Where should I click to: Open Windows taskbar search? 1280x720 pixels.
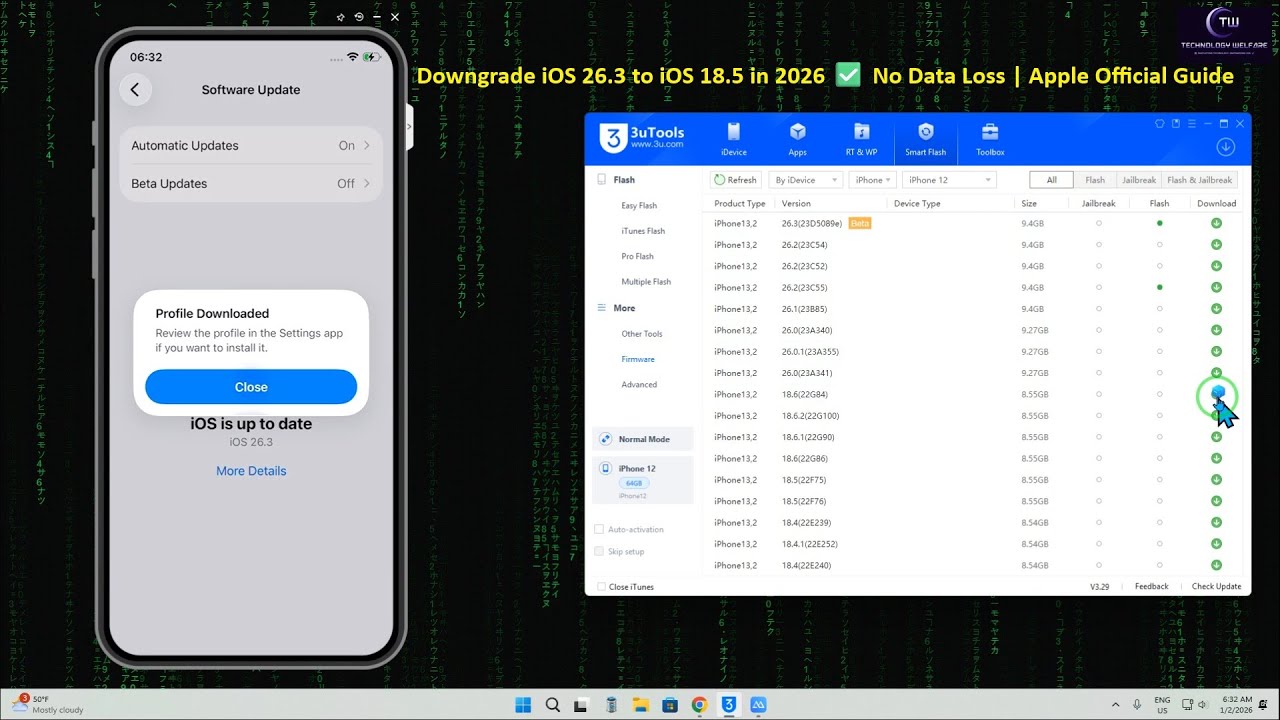552,705
